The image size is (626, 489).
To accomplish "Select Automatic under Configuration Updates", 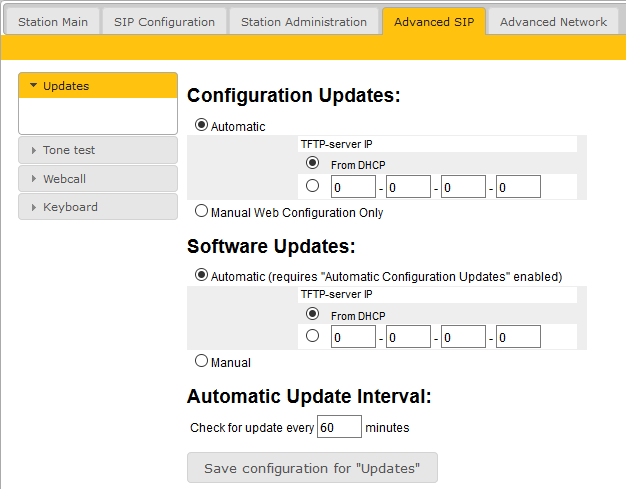I will [202, 126].
